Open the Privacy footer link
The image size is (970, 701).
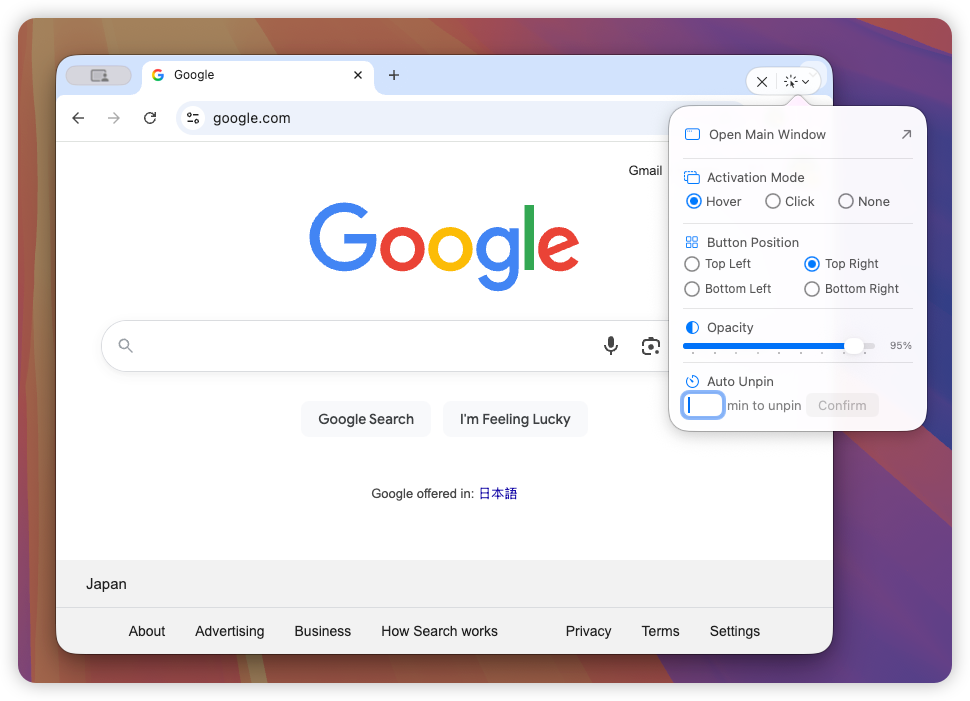(588, 631)
